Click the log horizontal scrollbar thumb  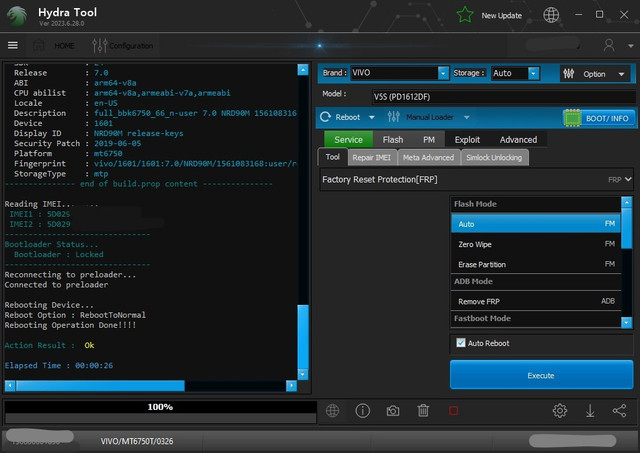tap(100, 386)
